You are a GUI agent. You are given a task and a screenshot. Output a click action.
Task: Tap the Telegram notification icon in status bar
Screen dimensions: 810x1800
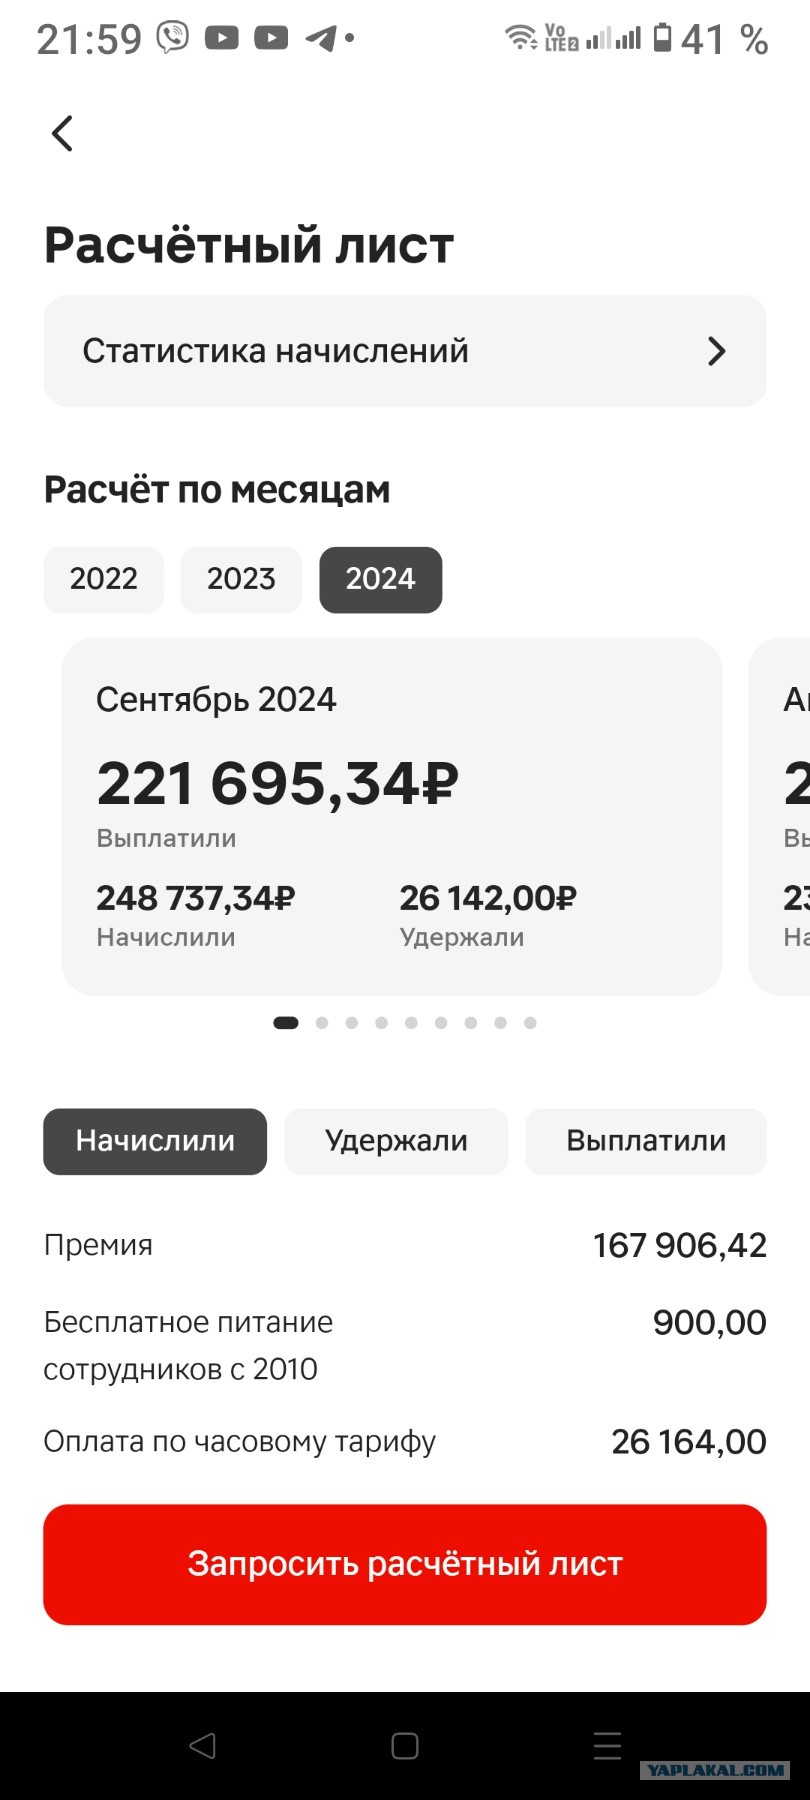(x=321, y=38)
